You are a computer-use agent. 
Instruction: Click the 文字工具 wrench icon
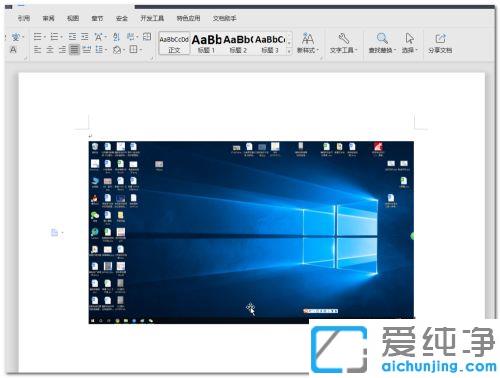pos(343,38)
